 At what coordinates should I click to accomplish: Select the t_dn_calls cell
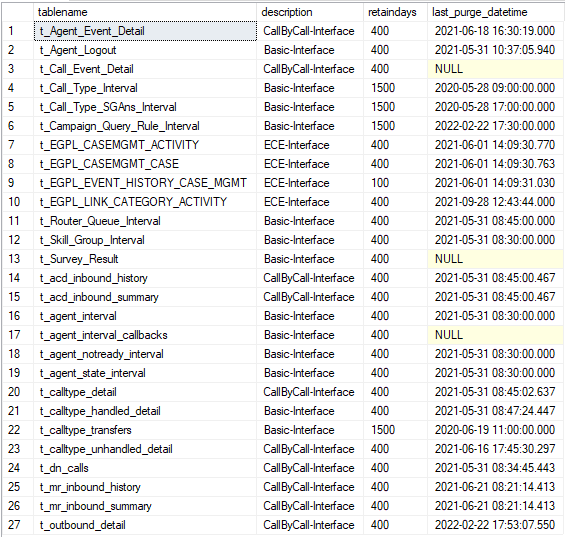click(145, 468)
